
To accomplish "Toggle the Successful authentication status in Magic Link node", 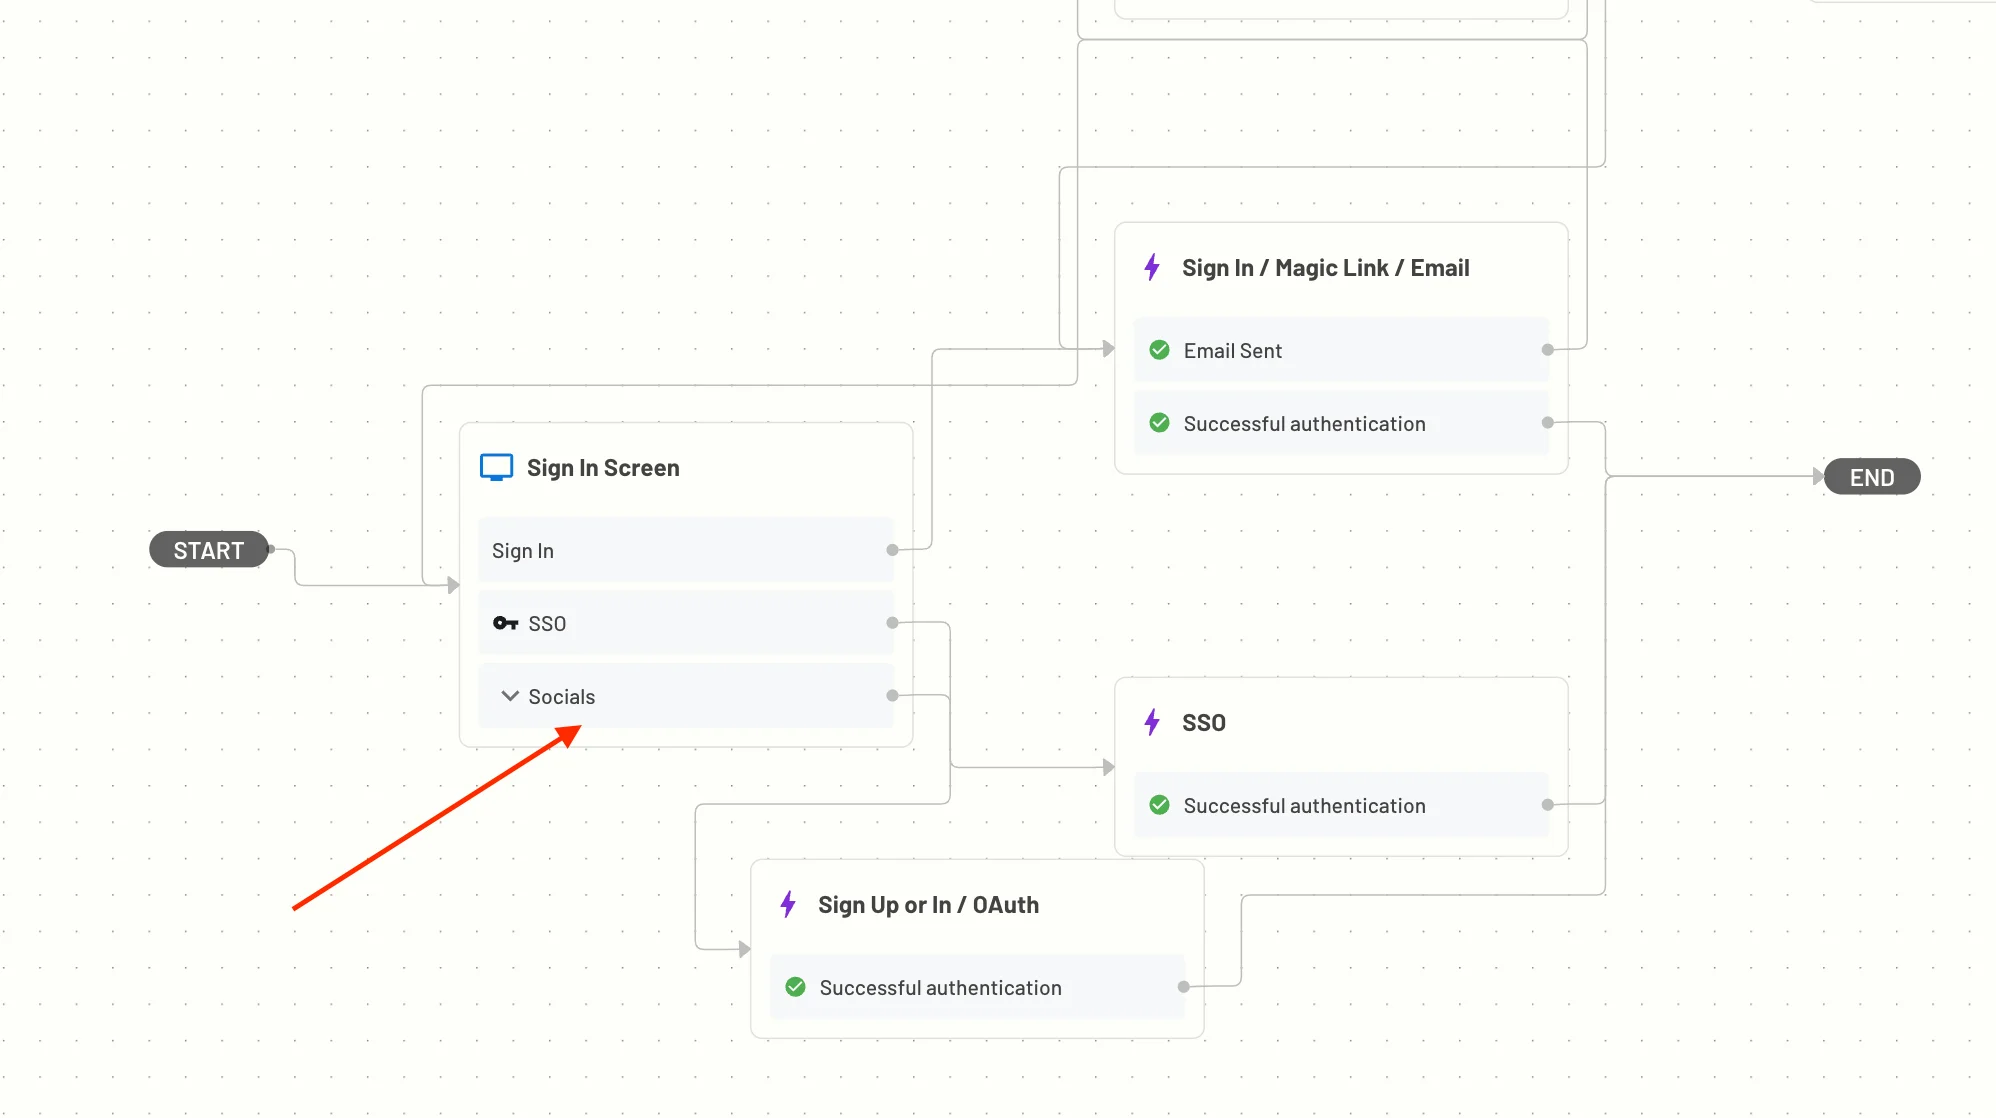I will [1159, 423].
